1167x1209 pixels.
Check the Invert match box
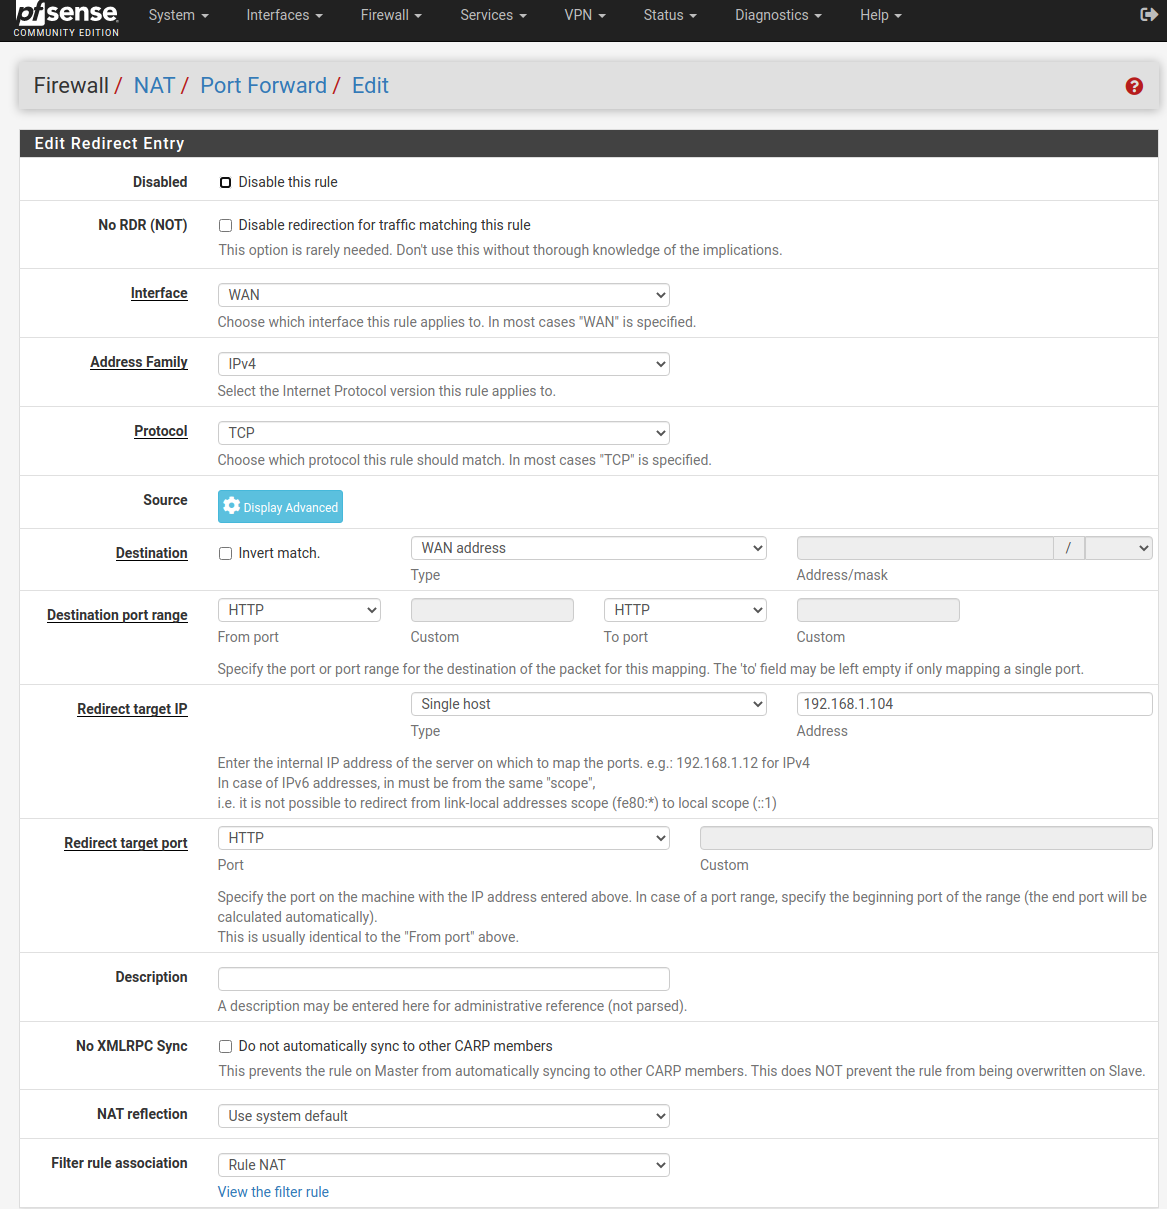pyautogui.click(x=226, y=554)
